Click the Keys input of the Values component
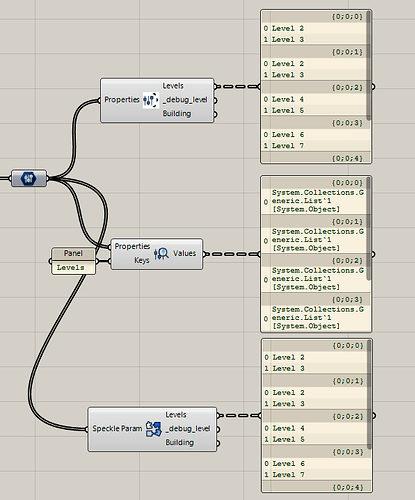 (x=142, y=260)
